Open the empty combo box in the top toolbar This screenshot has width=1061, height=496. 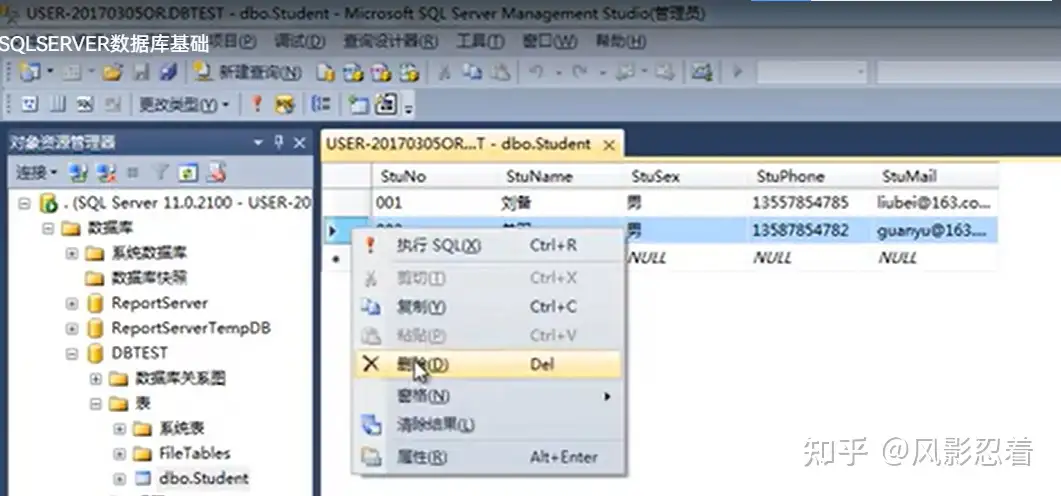811,72
